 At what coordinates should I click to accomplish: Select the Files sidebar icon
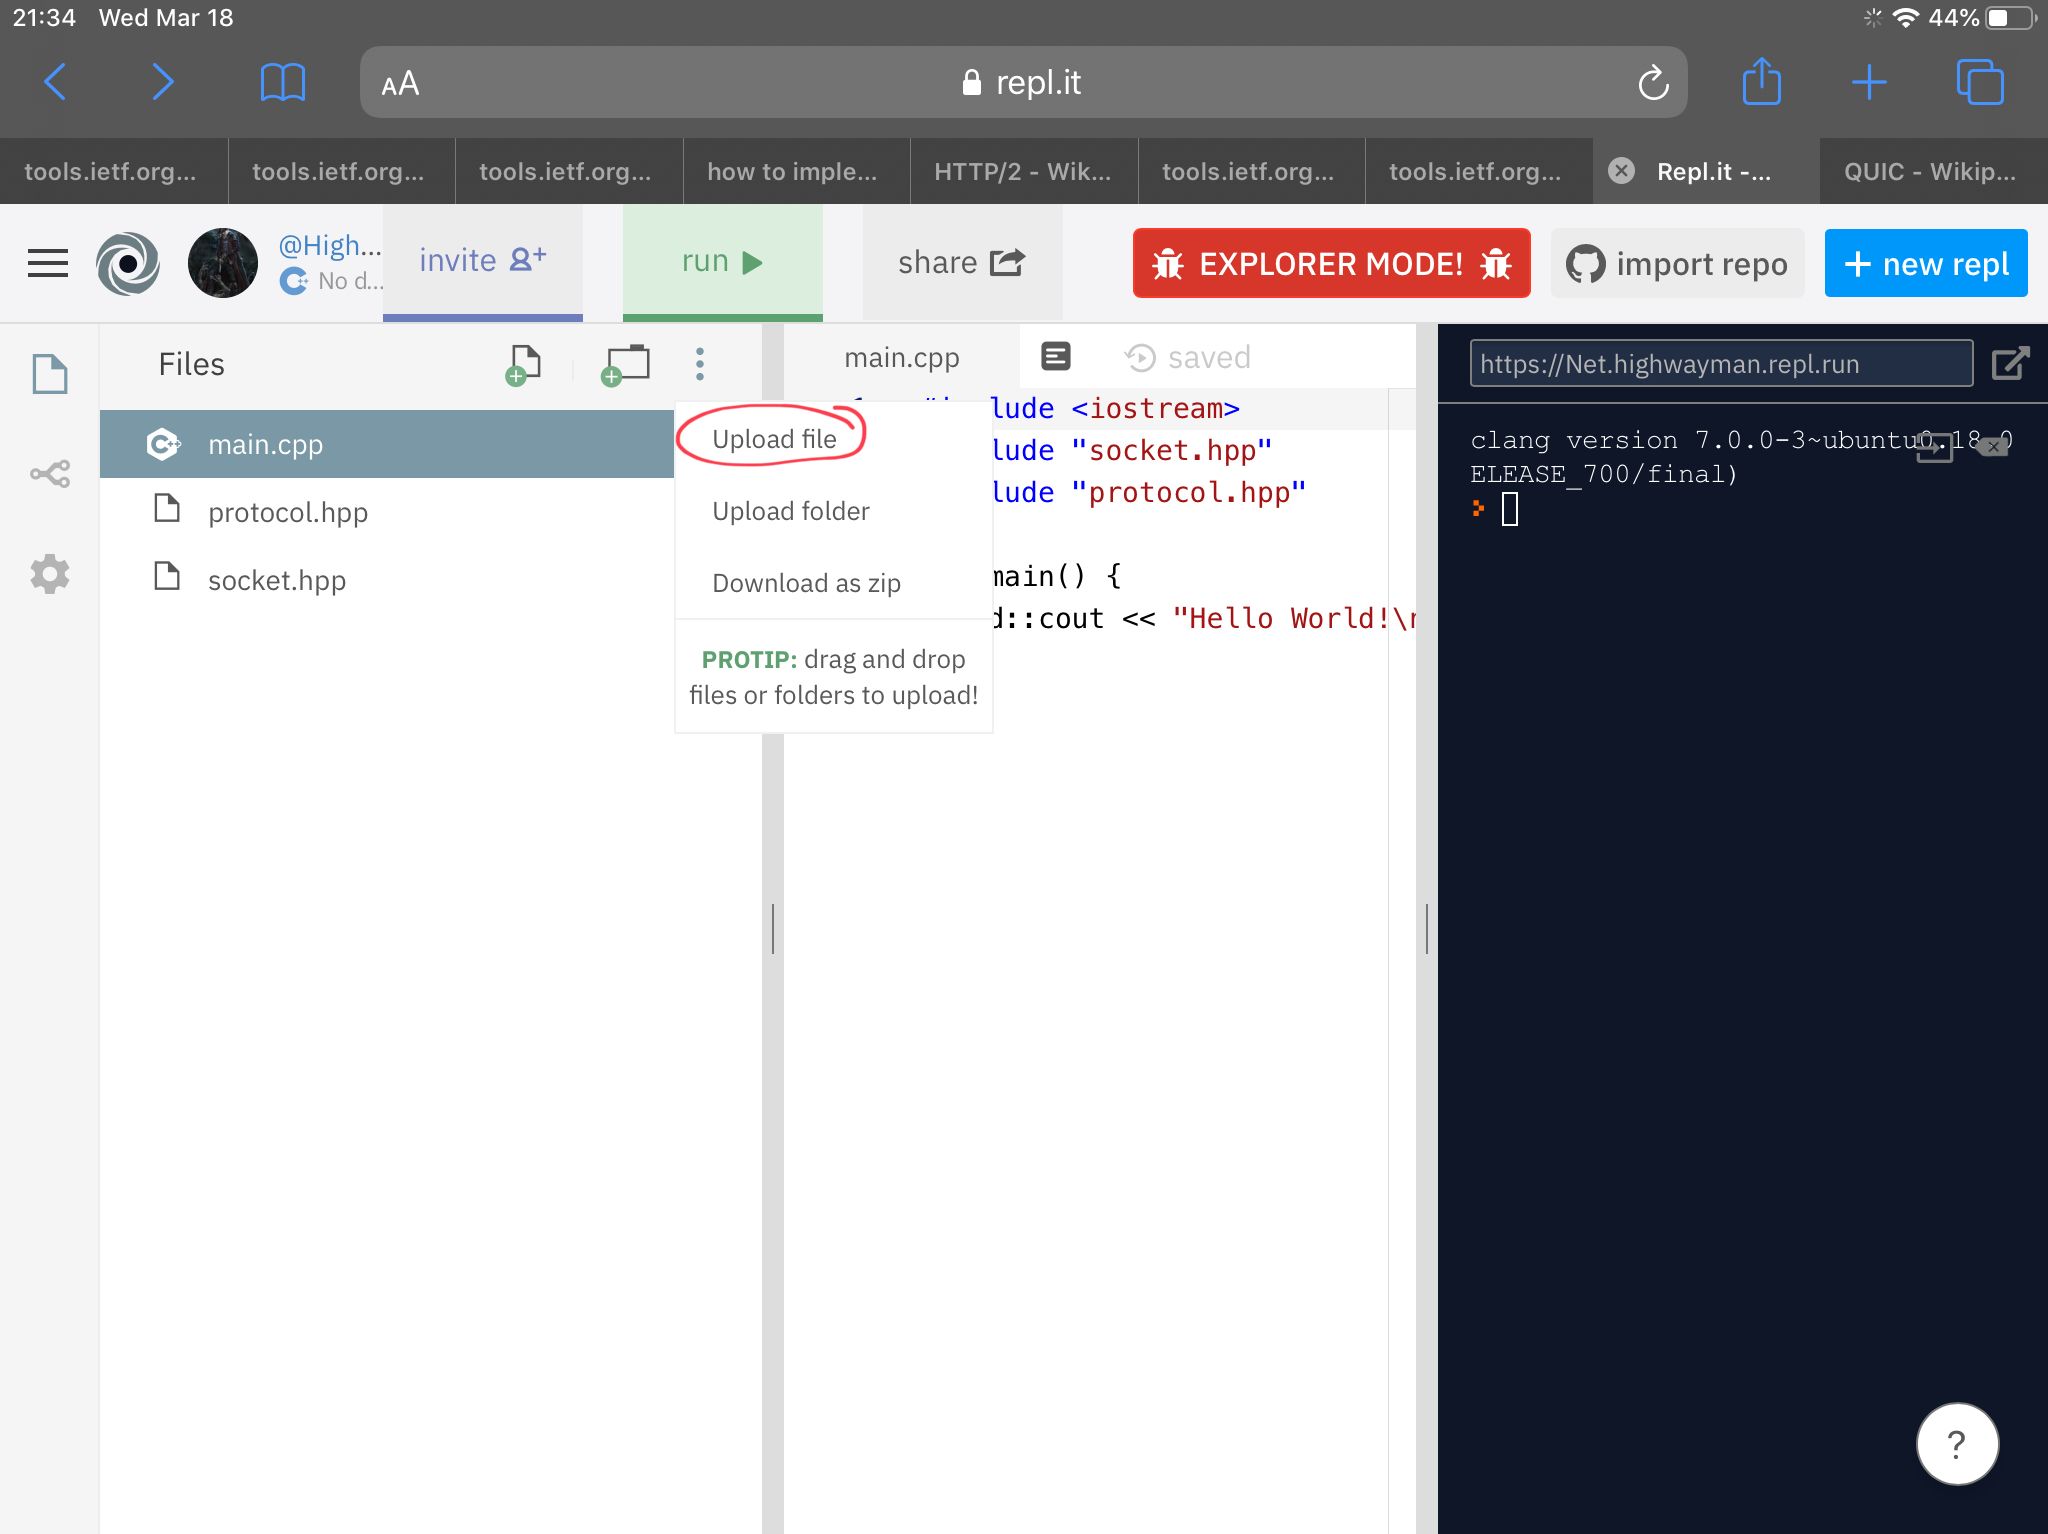[x=50, y=374]
